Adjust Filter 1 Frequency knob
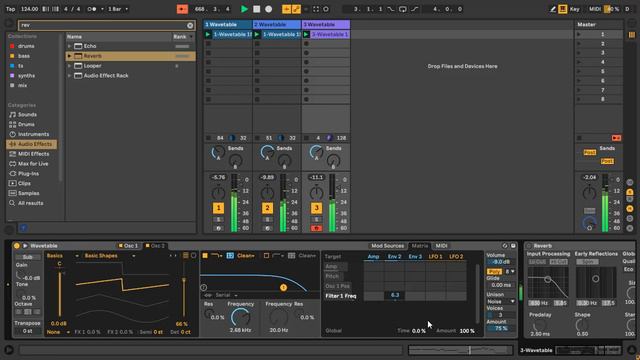 pos(240,317)
